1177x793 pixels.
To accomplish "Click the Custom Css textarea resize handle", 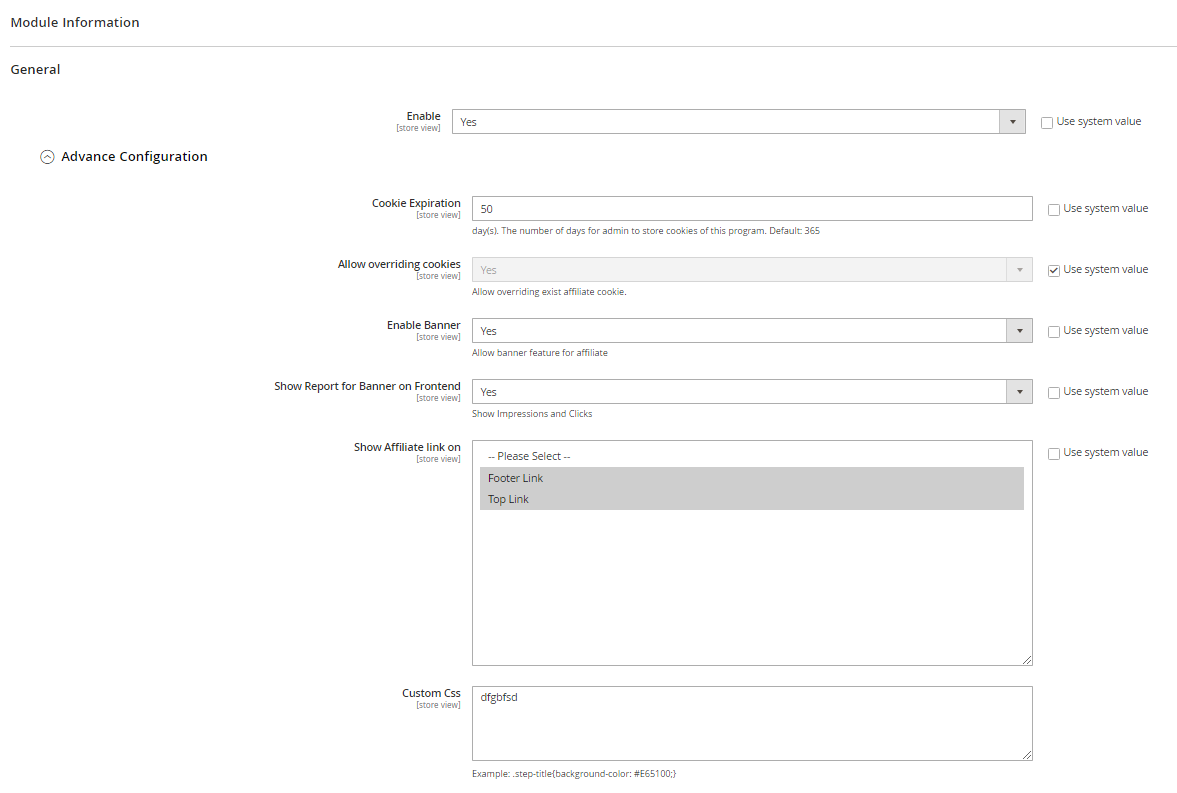I will 1027,755.
